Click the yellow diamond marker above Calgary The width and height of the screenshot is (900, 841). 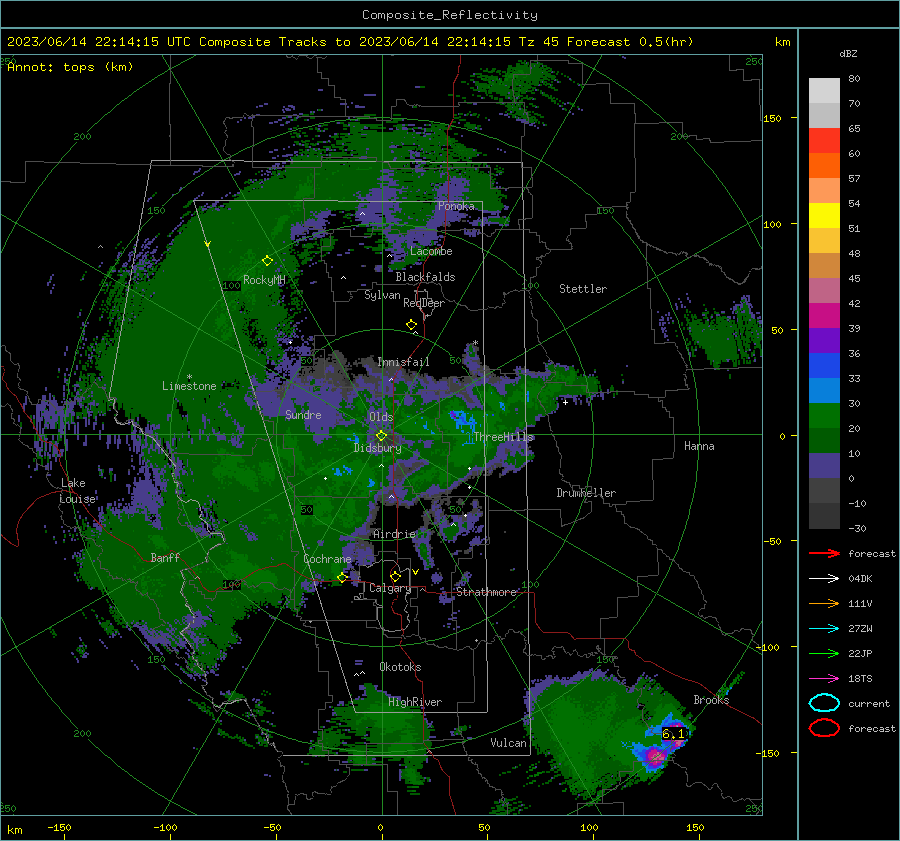pyautogui.click(x=395, y=576)
